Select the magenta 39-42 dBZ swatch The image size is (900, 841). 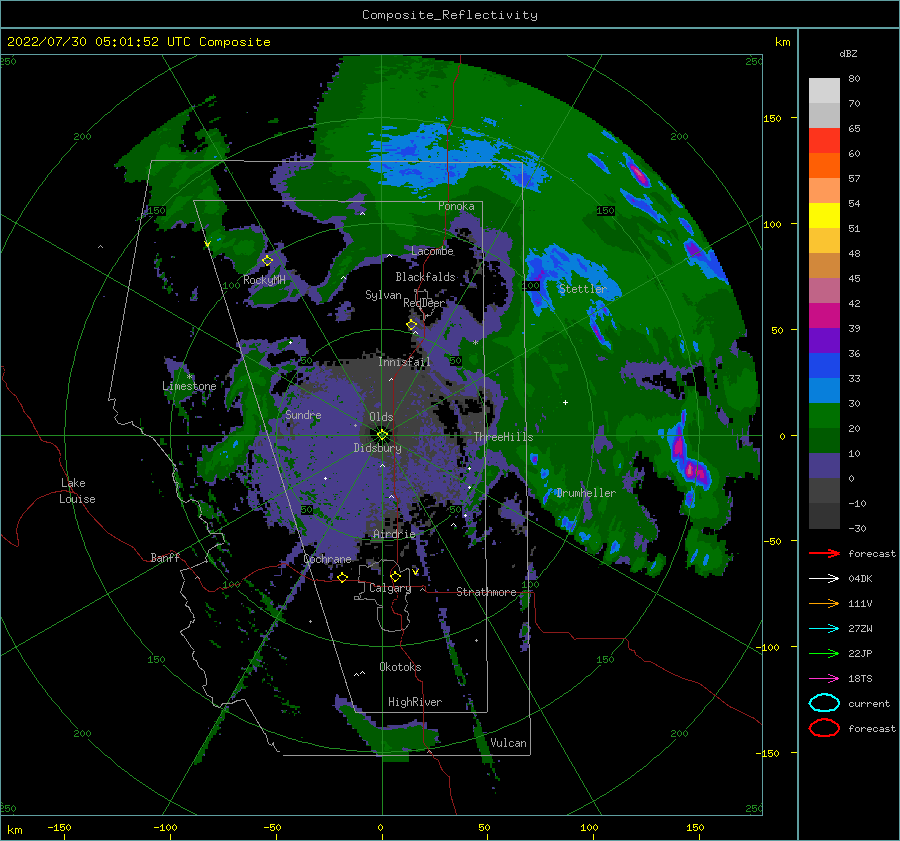click(824, 316)
